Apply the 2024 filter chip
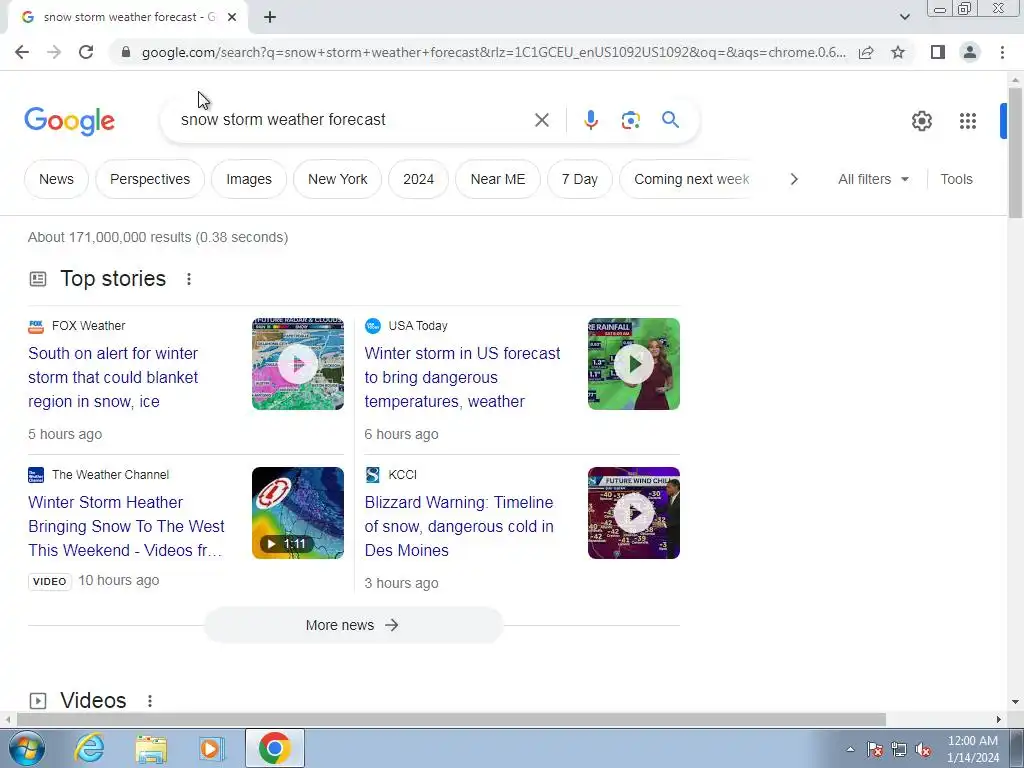This screenshot has height=768, width=1024. (x=419, y=179)
